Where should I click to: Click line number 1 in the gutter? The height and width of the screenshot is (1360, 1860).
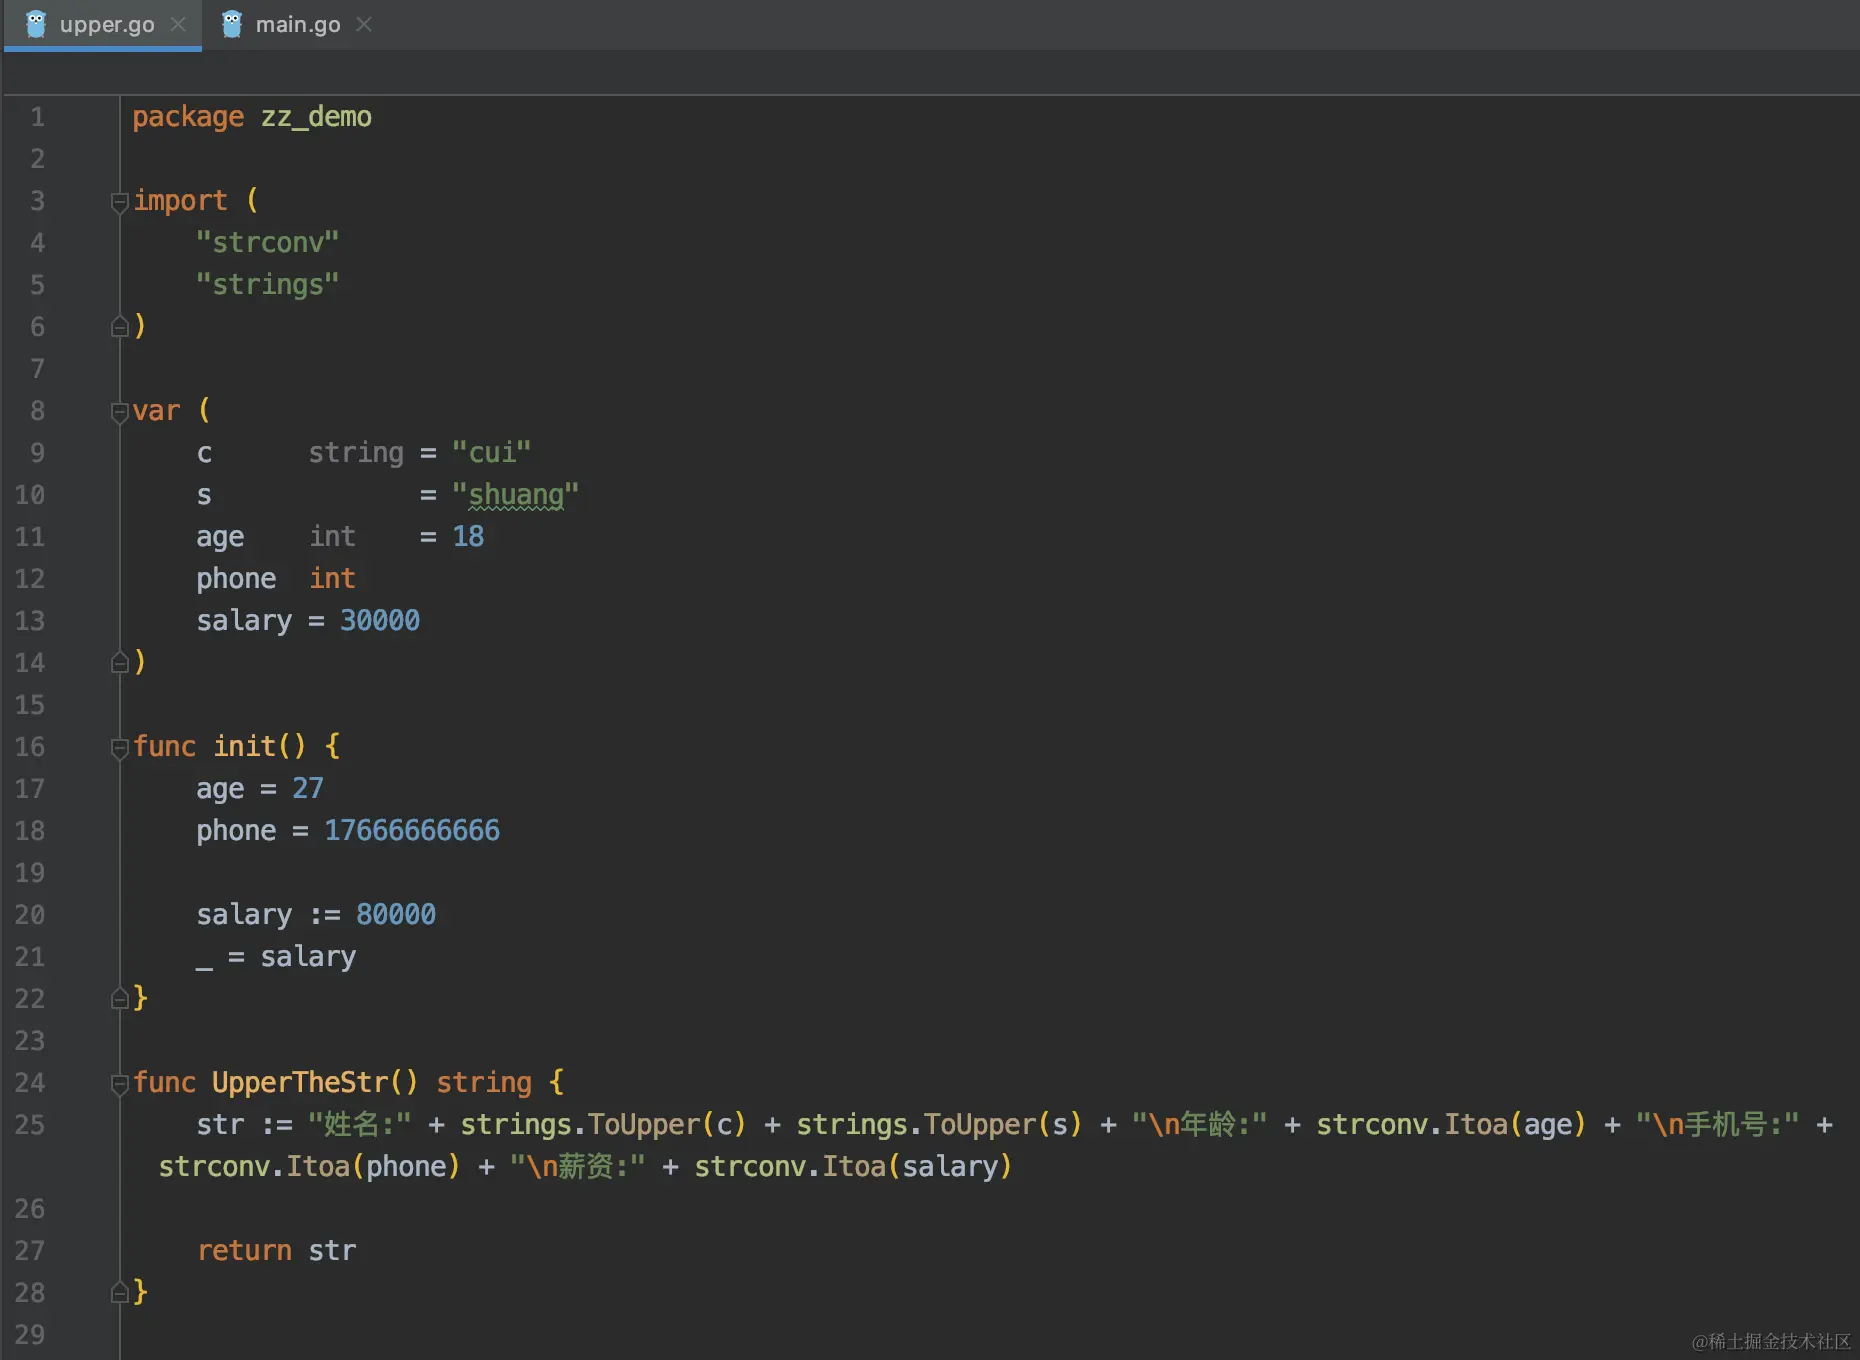37,117
